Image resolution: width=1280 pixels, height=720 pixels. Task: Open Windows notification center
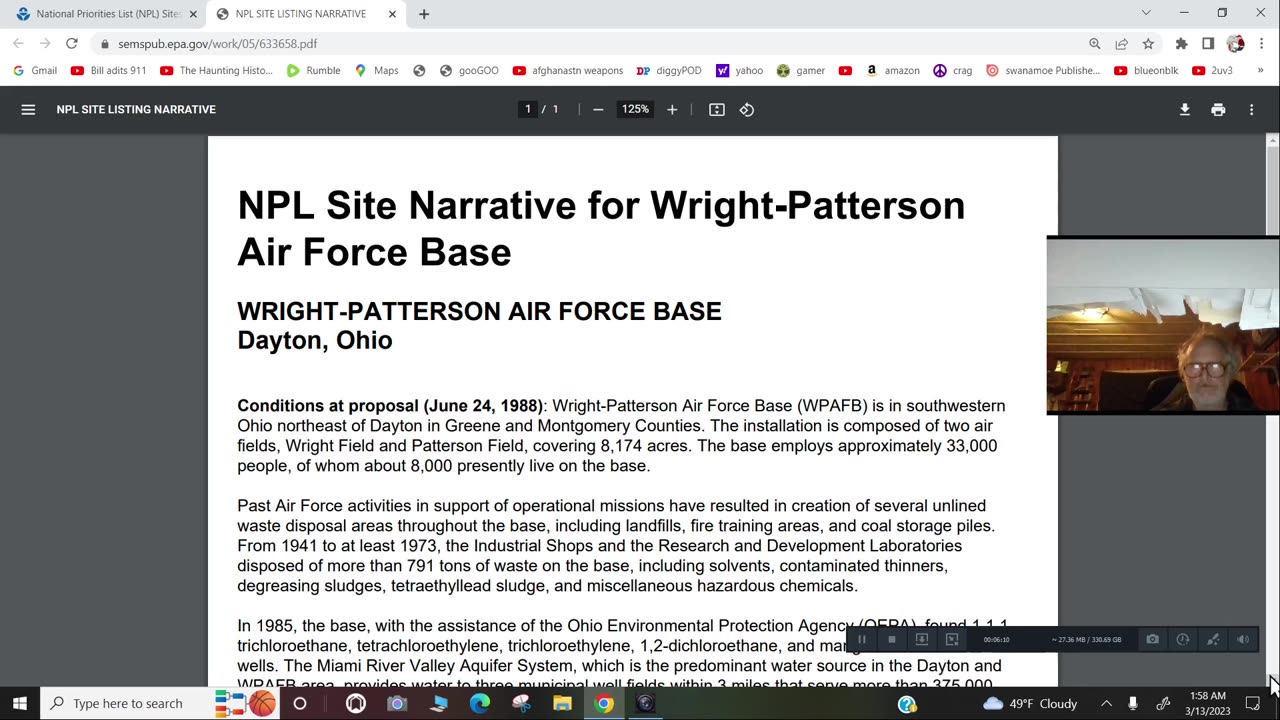pos(1253,703)
